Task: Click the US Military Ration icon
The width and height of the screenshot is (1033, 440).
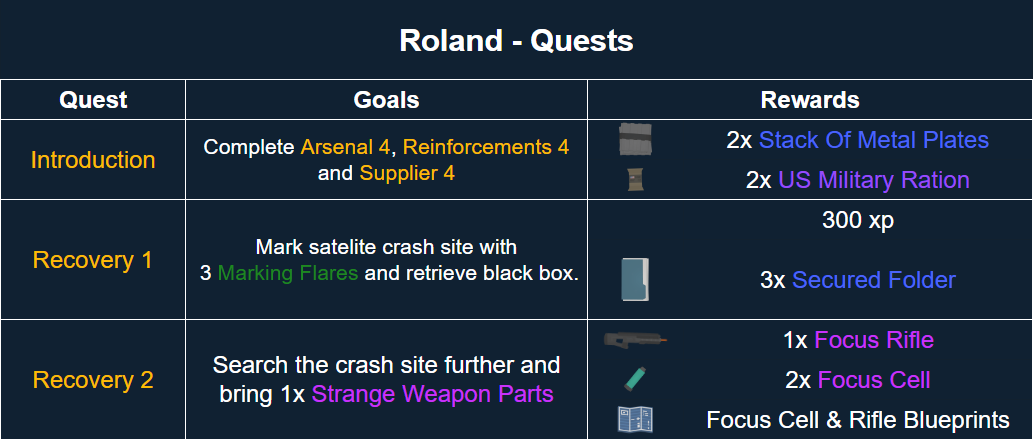Action: [x=635, y=180]
